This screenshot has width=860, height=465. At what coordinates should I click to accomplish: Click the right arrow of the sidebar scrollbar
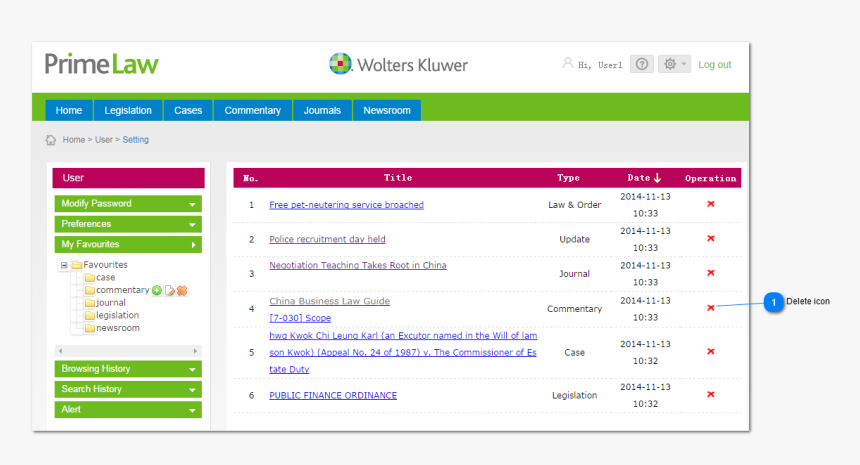coord(195,351)
